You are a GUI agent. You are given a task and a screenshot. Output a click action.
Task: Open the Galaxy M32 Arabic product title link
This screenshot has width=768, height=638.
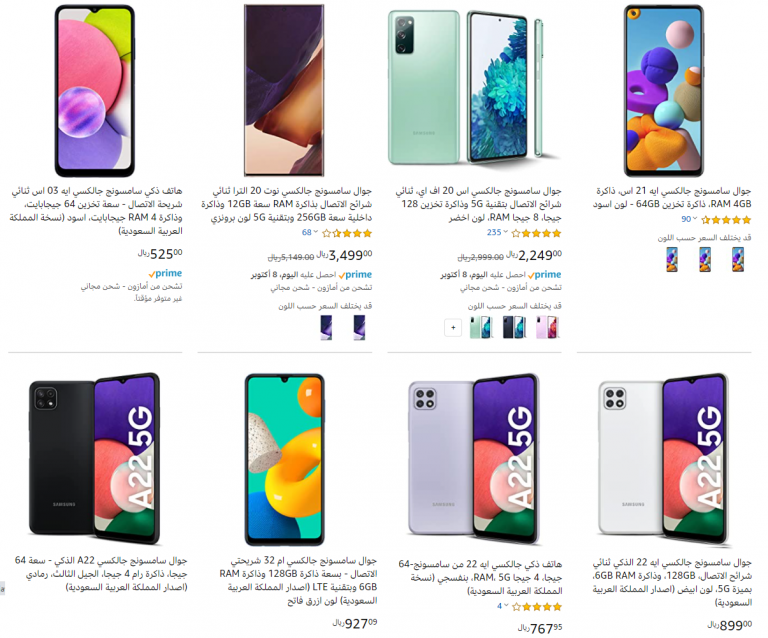pos(298,580)
